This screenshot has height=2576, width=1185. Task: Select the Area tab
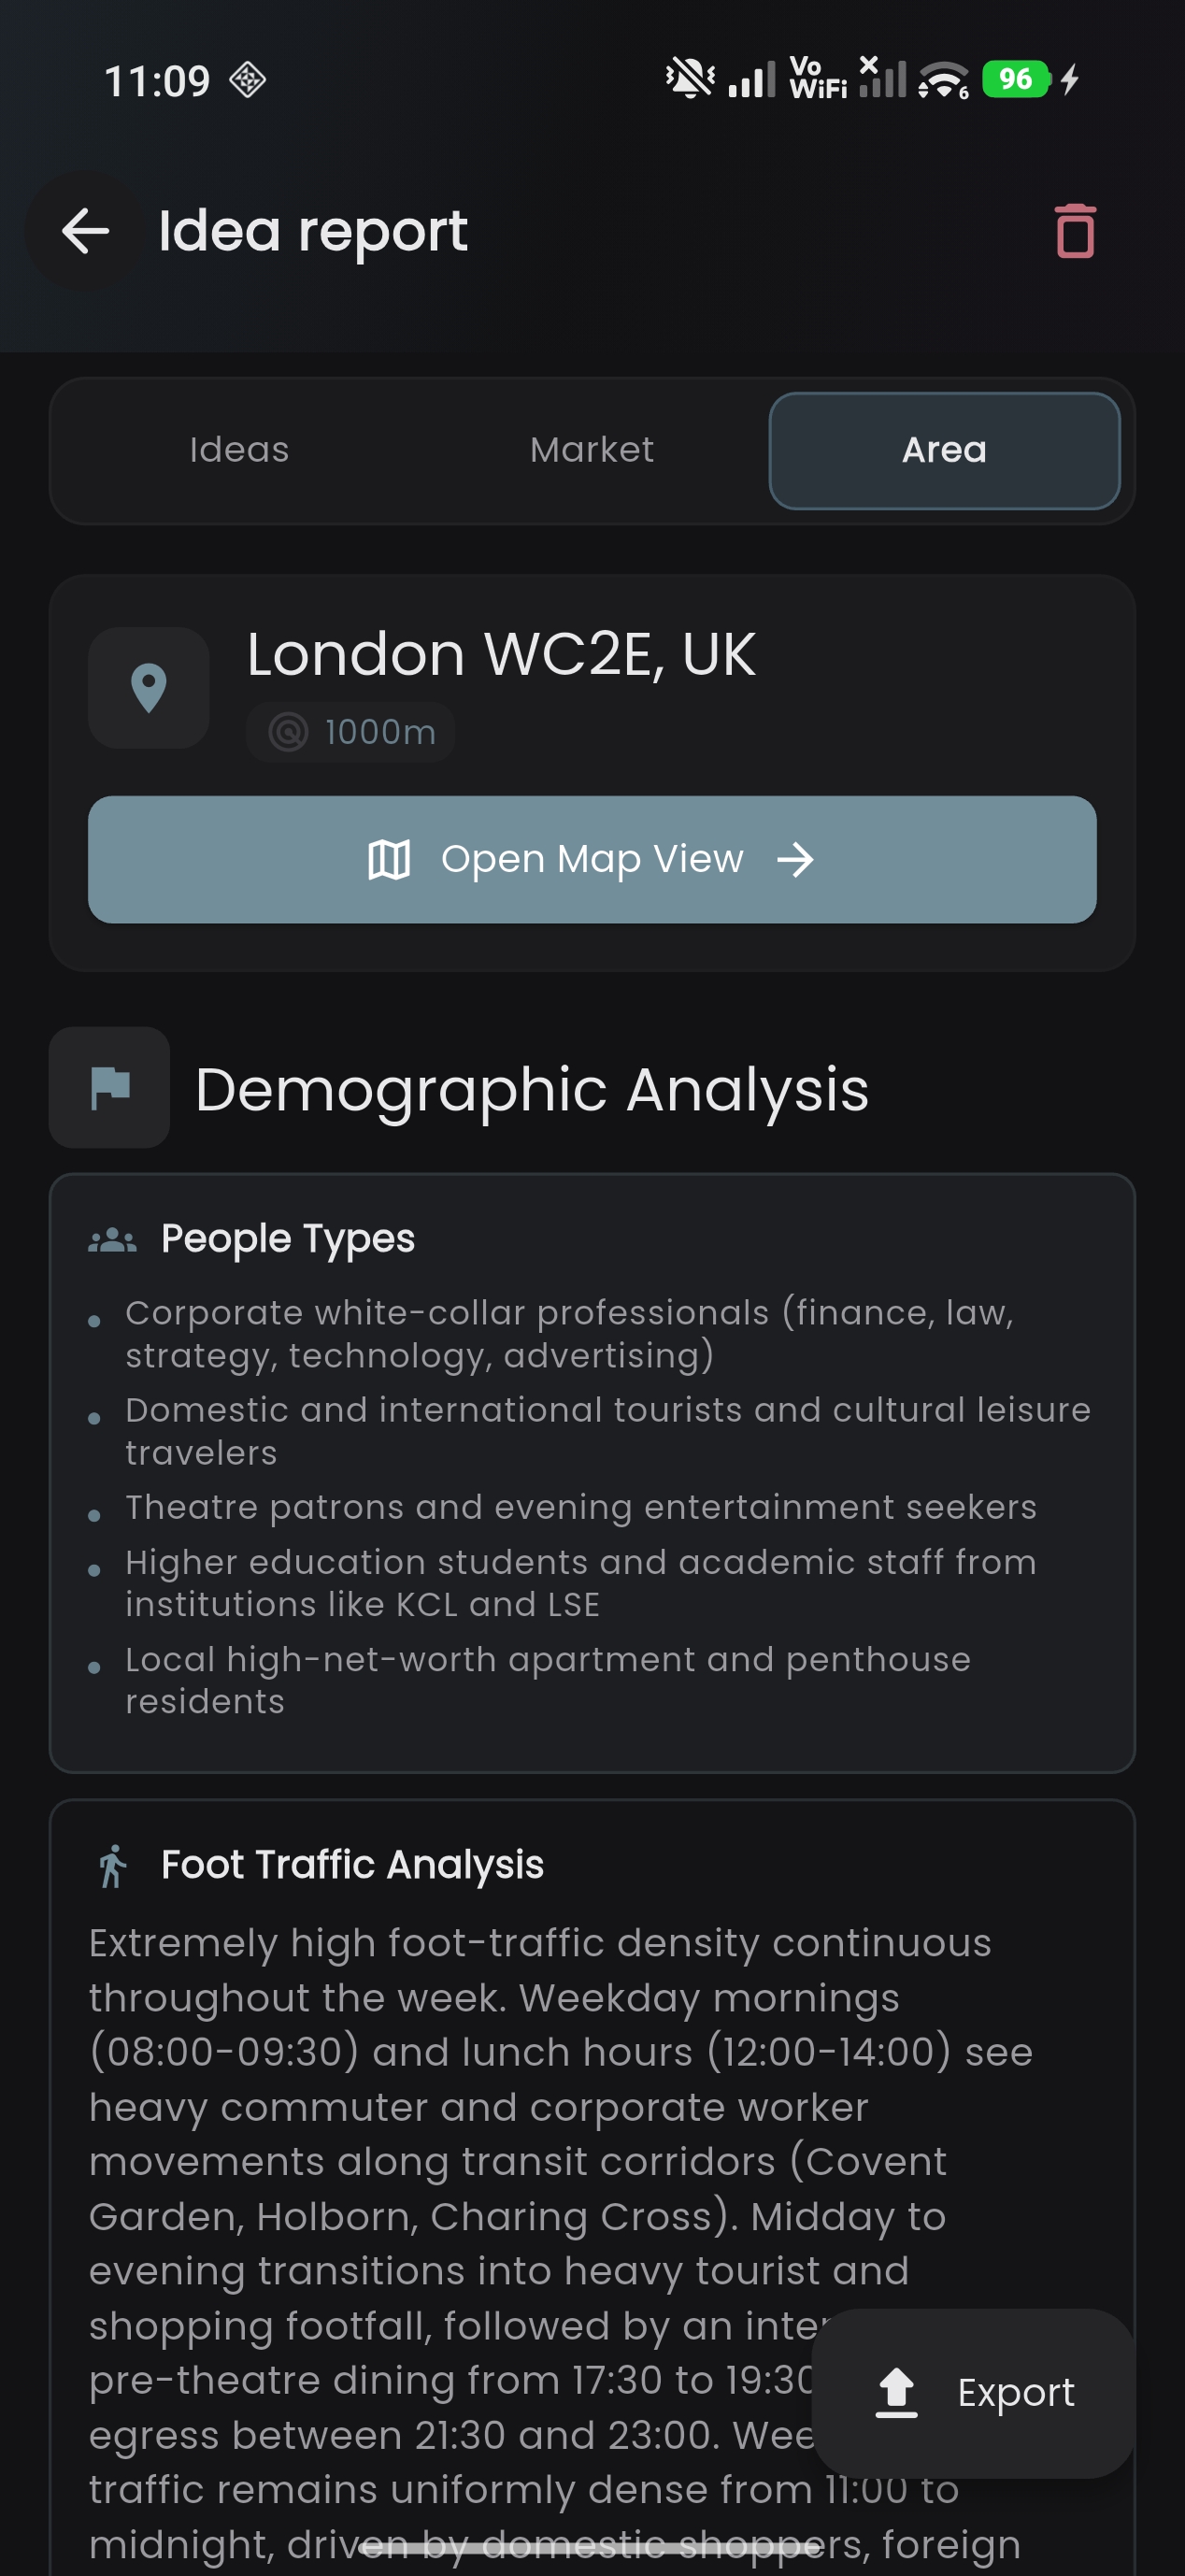(944, 450)
